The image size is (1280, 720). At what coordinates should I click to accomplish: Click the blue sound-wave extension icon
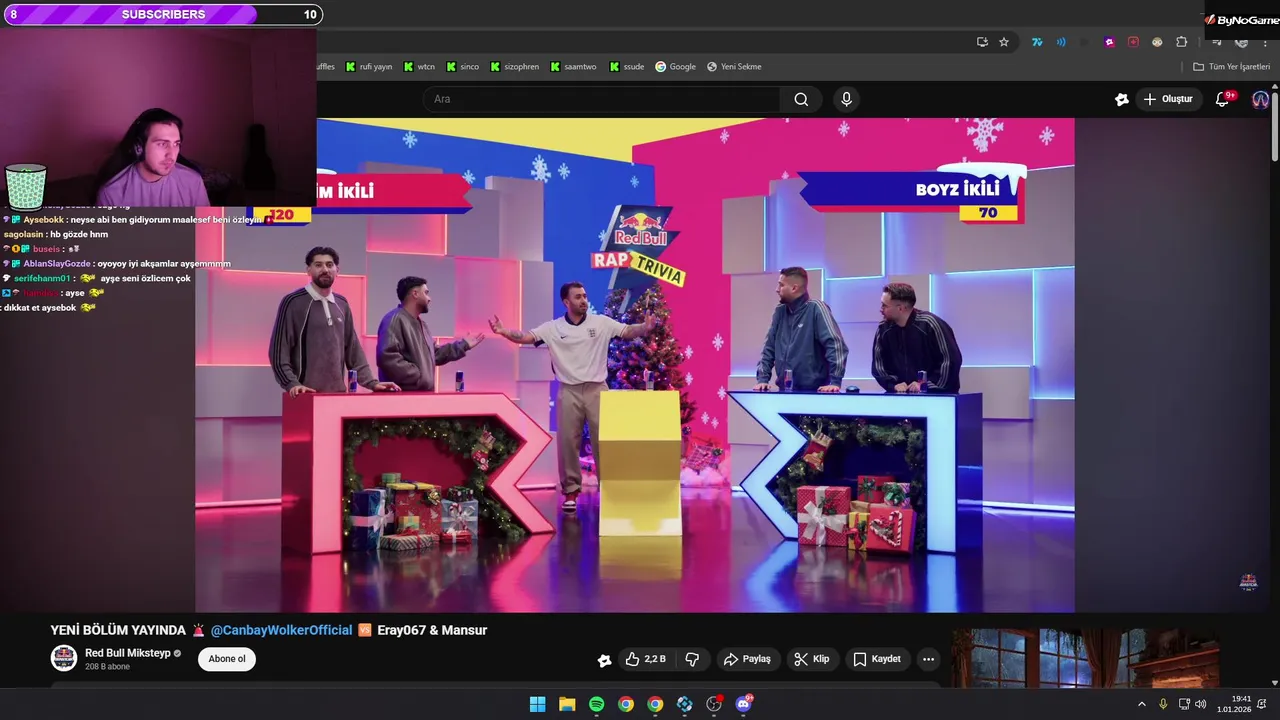pyautogui.click(x=1061, y=42)
